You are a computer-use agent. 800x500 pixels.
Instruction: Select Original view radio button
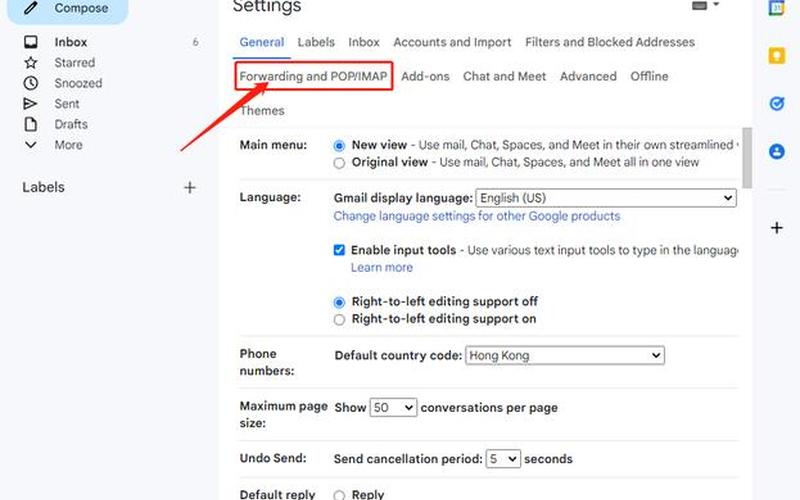(x=339, y=163)
